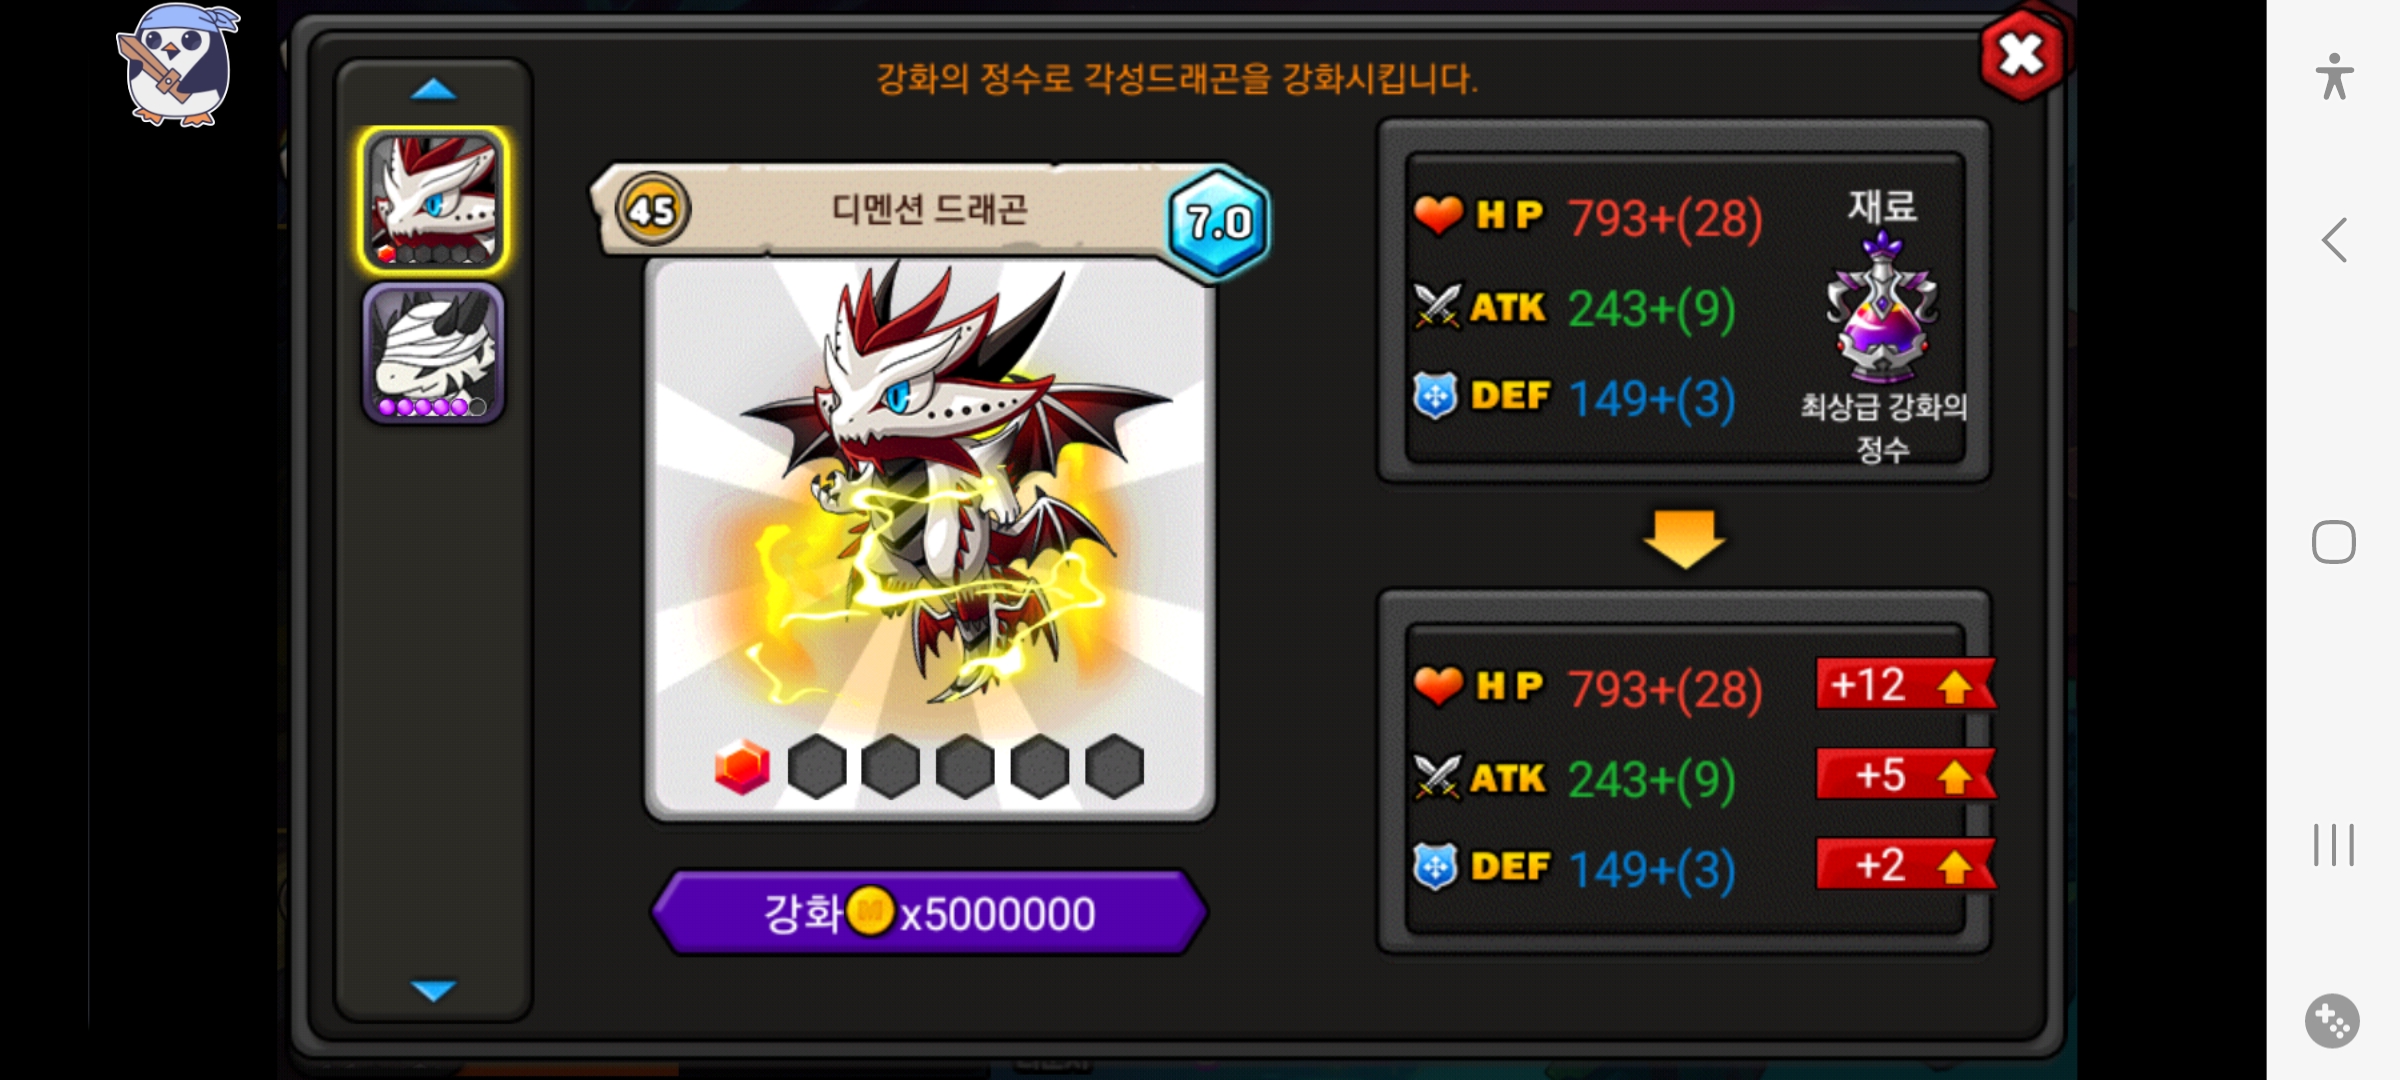The image size is (2400, 1080).
Task: Tap the crossed swords ATK icon in the top stats panel
Action: [1437, 306]
